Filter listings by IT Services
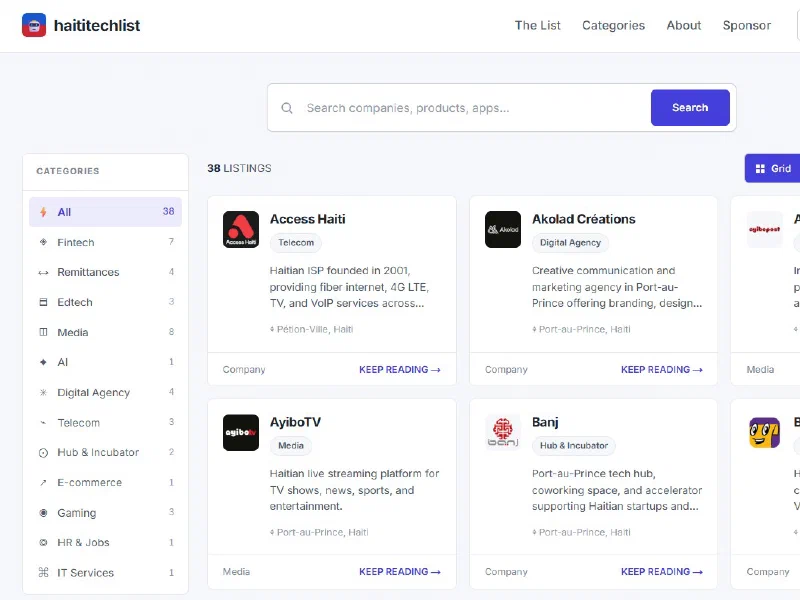Image resolution: width=800 pixels, height=600 pixels. tap(106, 572)
